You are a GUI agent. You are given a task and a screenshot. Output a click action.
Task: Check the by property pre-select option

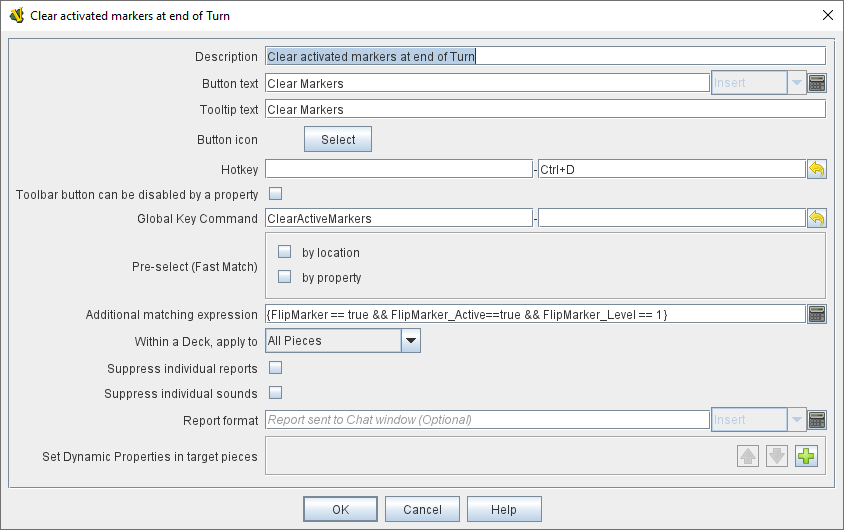tap(285, 277)
